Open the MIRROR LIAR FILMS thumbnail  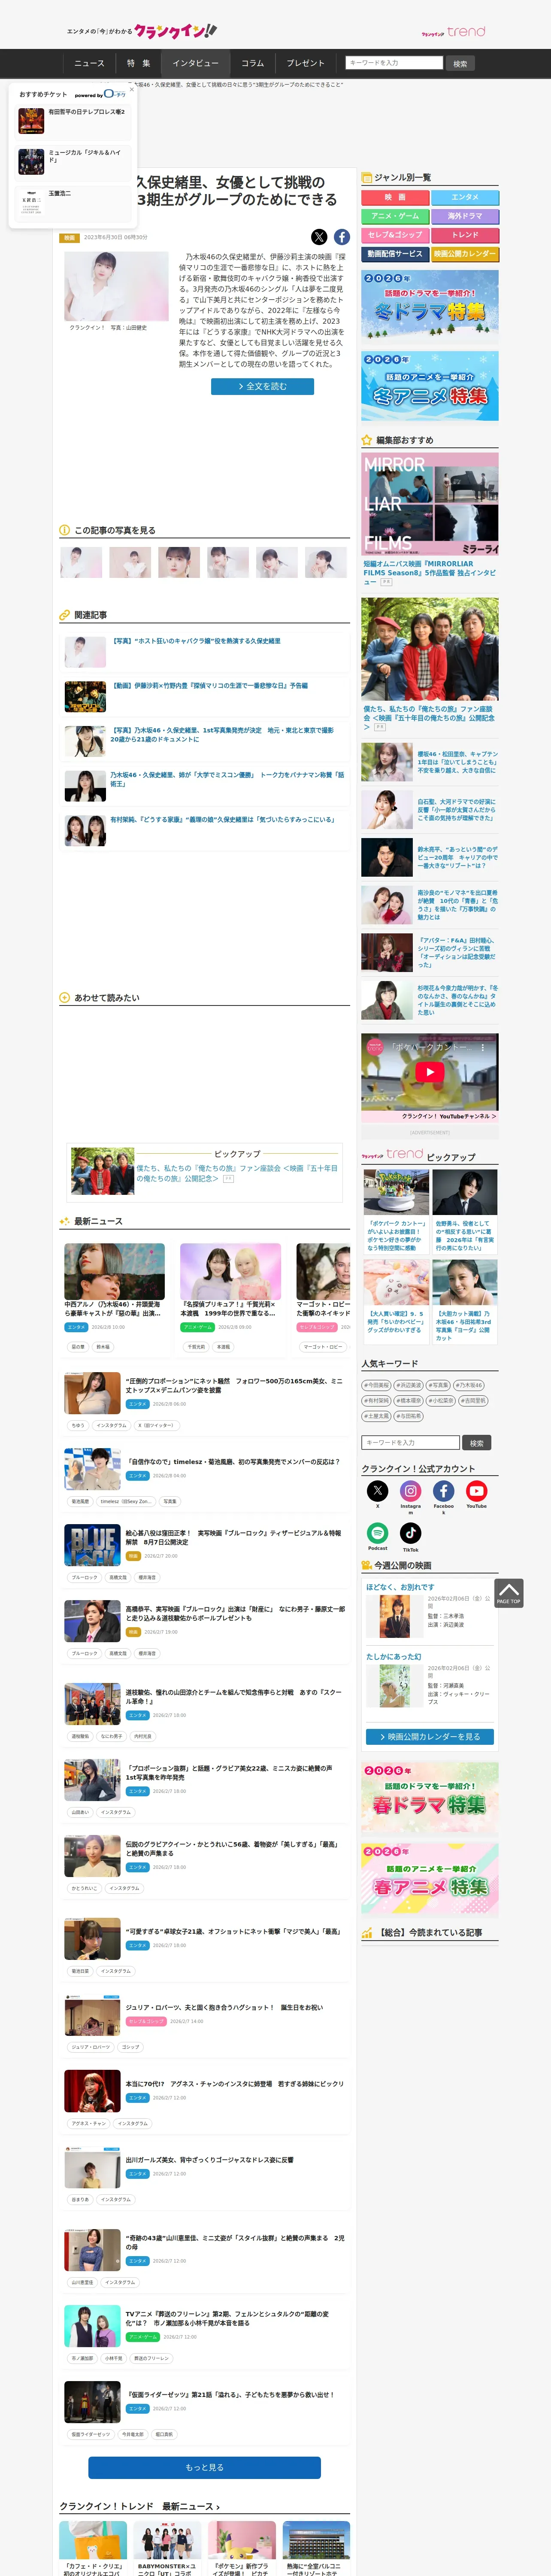click(x=430, y=504)
